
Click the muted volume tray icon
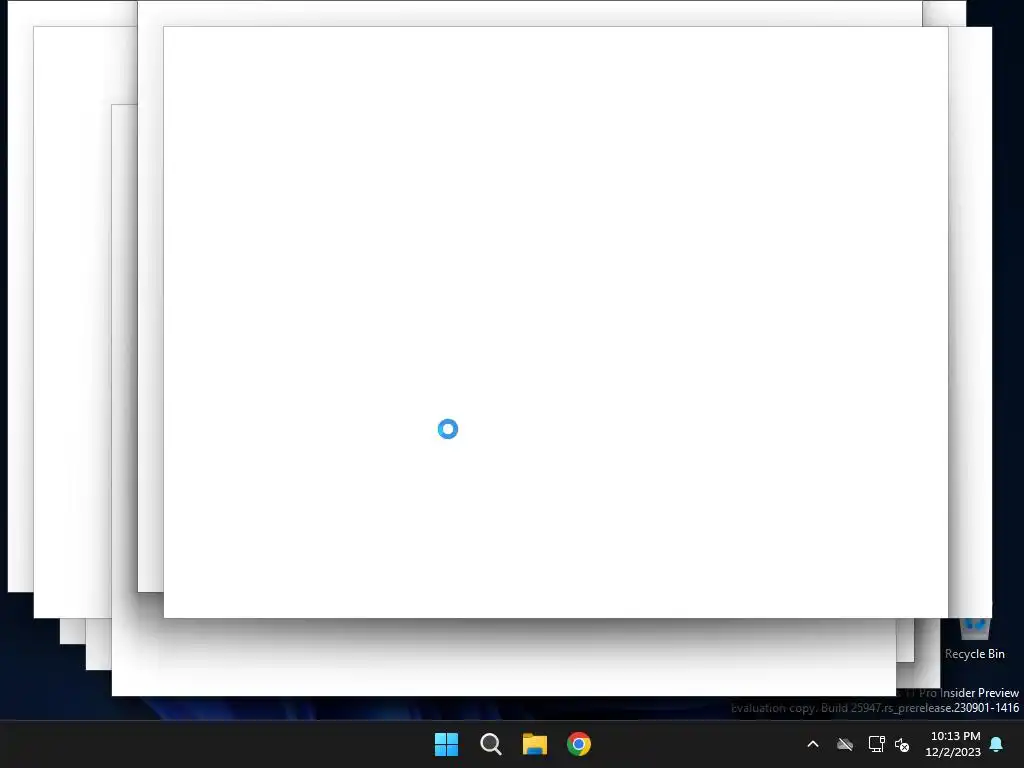pyautogui.click(x=902, y=744)
